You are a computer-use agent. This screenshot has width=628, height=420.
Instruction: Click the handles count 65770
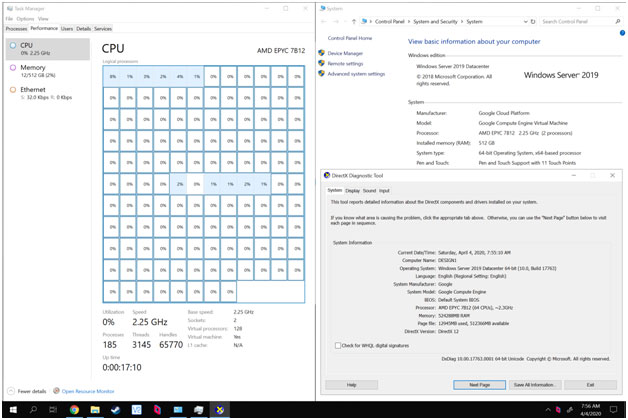171,345
